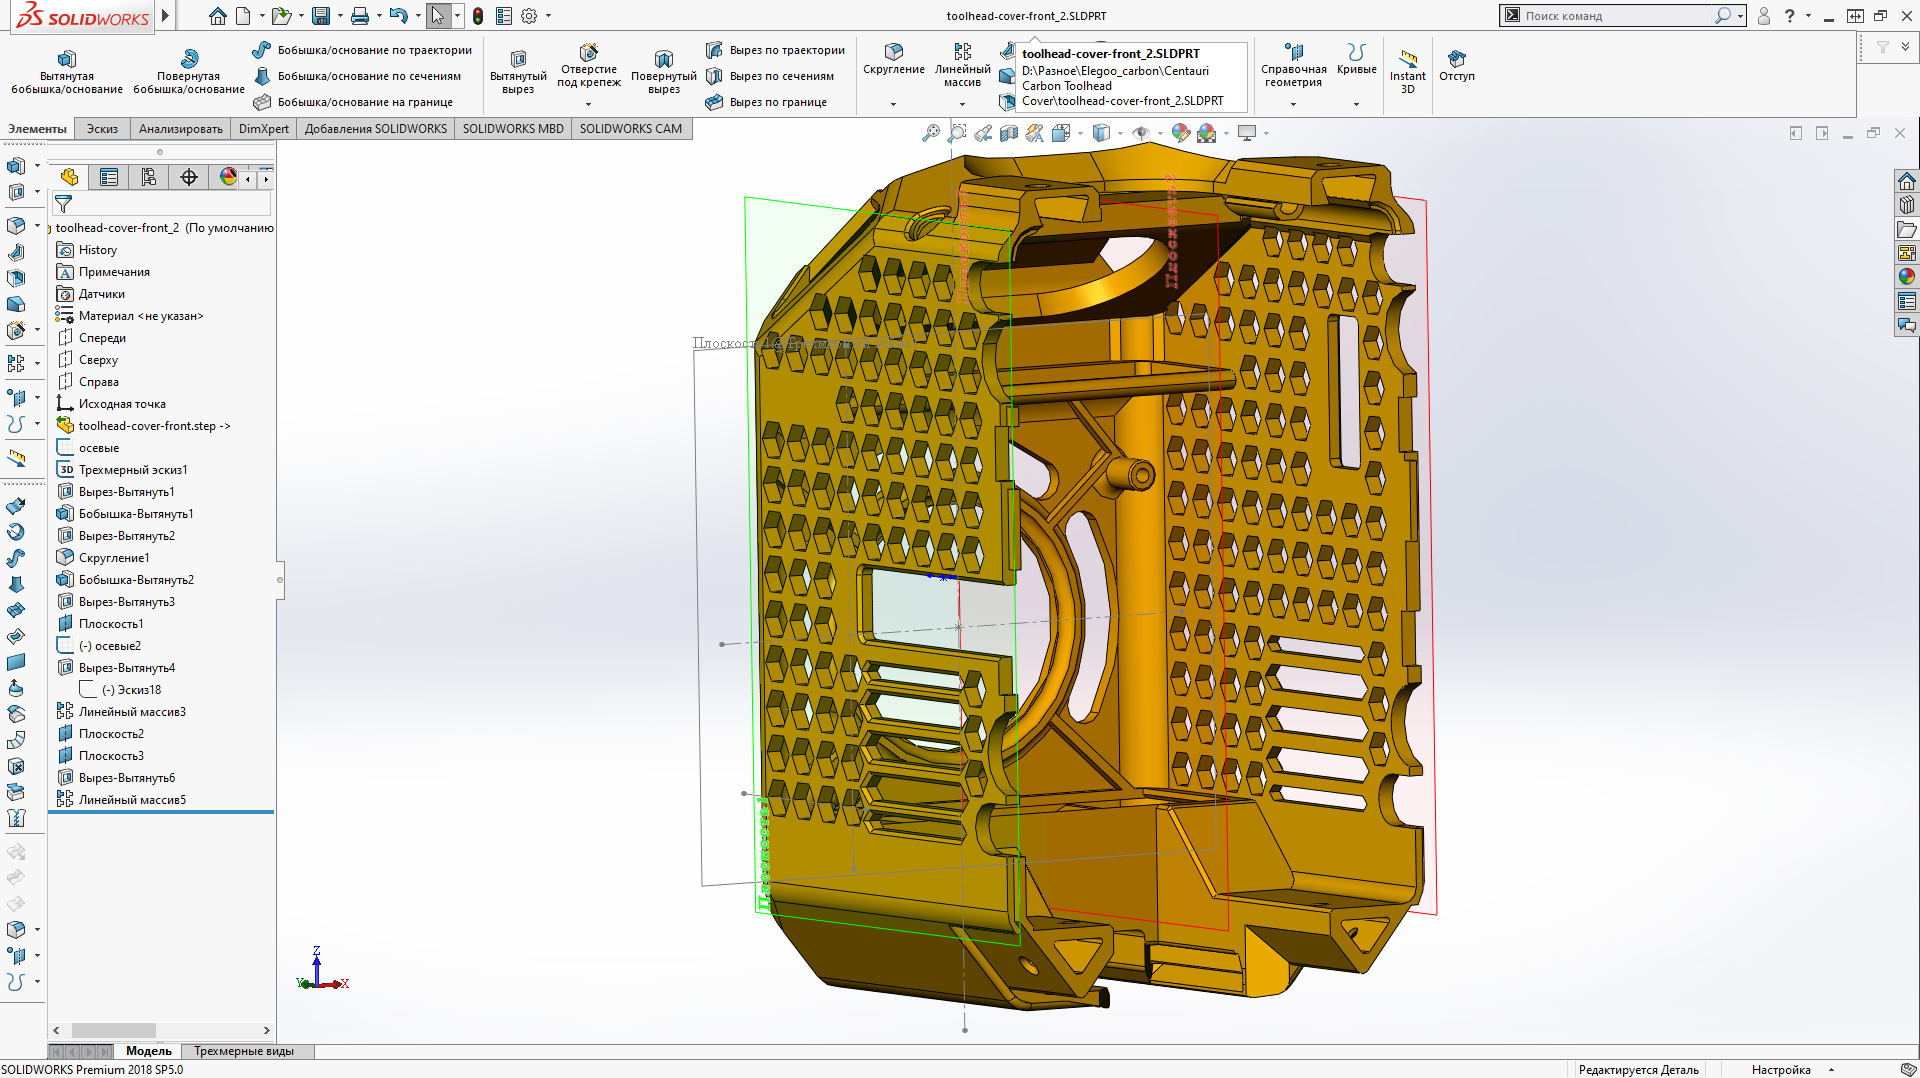Click Zoom to Fit in view toolbar
Viewport: 1920px width, 1078px height.
(931, 133)
